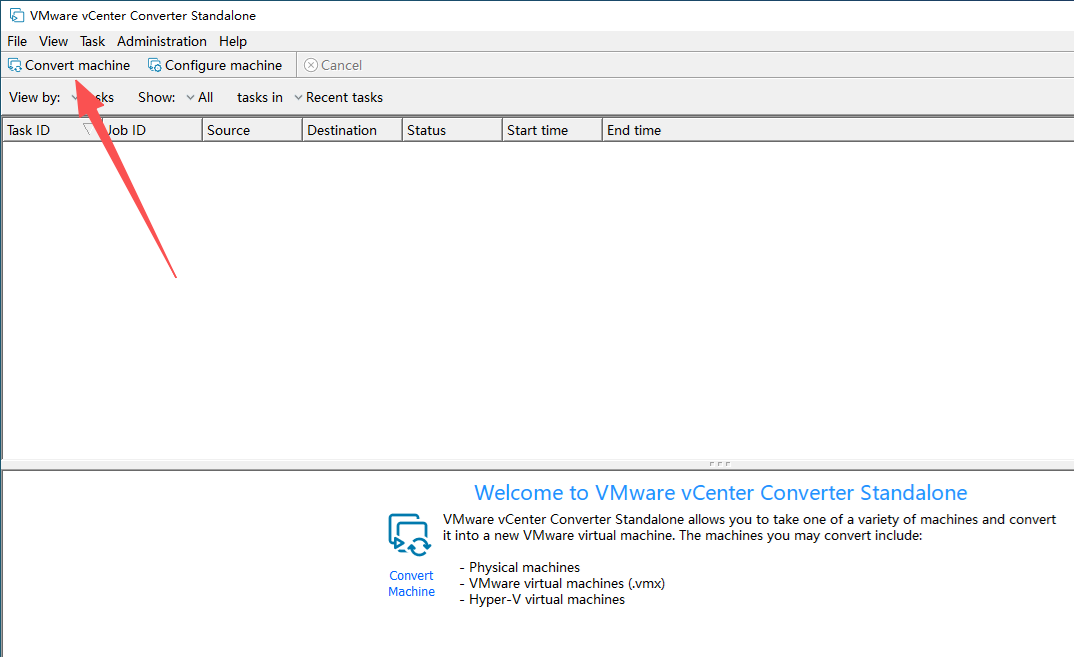Click the large Convert Machine icon in welcome panel
Image resolution: width=1074 pixels, height=657 pixels.
click(409, 534)
